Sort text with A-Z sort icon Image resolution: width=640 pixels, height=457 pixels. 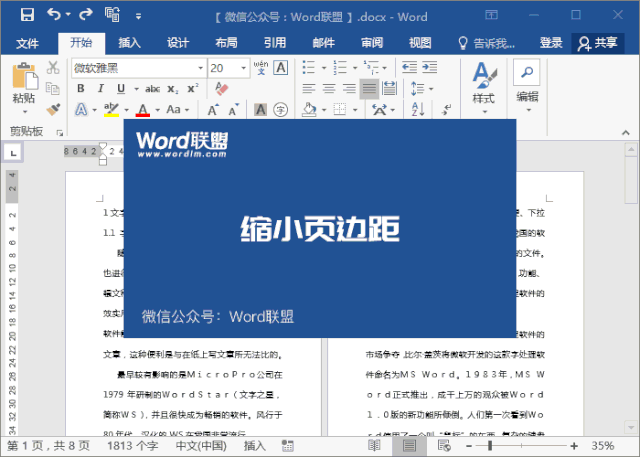click(x=418, y=109)
